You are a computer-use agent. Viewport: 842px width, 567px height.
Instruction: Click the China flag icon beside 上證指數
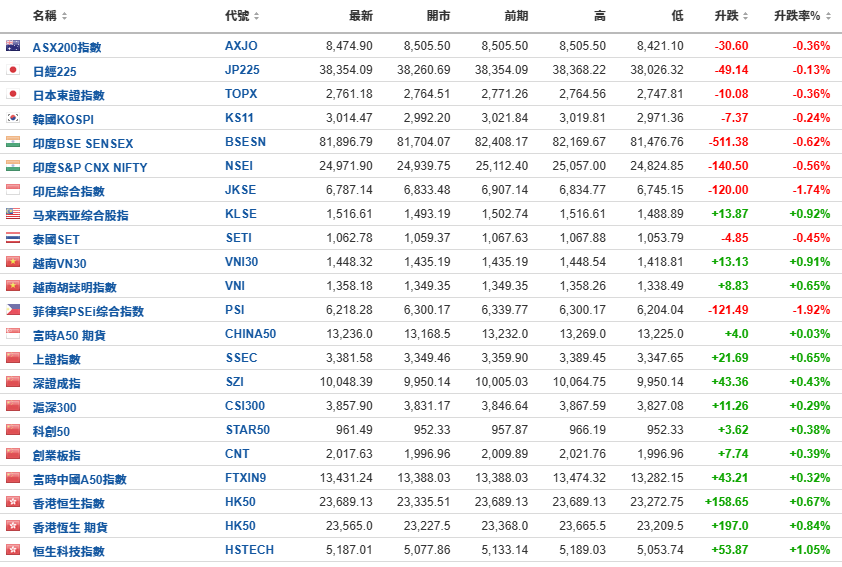point(13,358)
